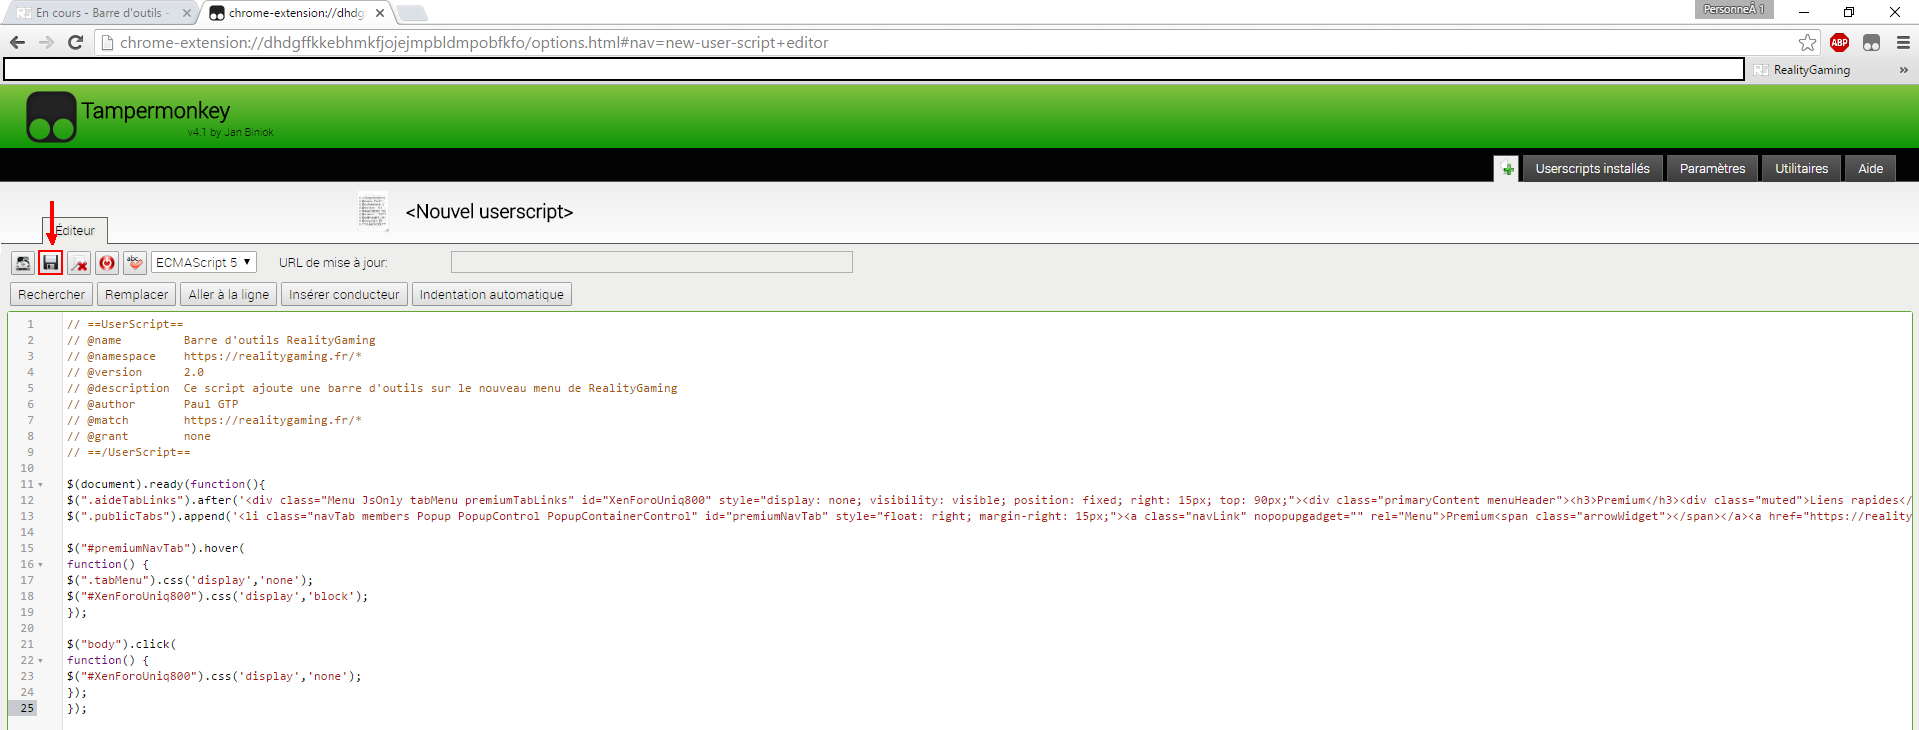The image size is (1919, 730).
Task: Open a new browser tab
Action: click(x=412, y=13)
